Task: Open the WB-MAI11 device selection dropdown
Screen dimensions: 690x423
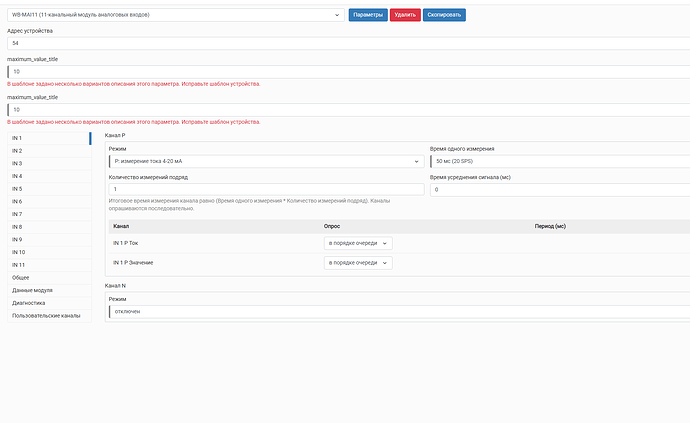Action: pos(176,15)
